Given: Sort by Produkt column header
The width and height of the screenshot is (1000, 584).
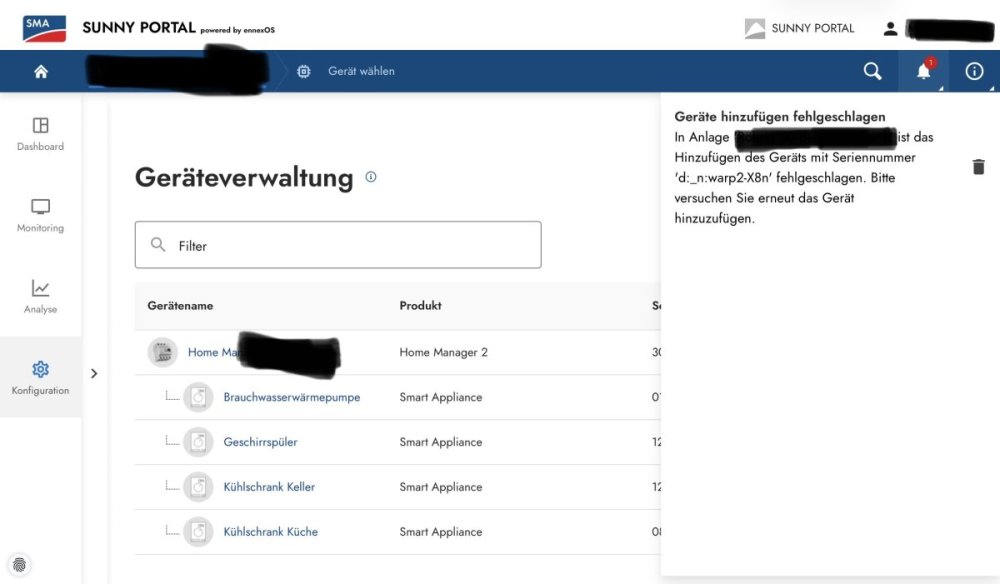Looking at the screenshot, I should coord(420,306).
